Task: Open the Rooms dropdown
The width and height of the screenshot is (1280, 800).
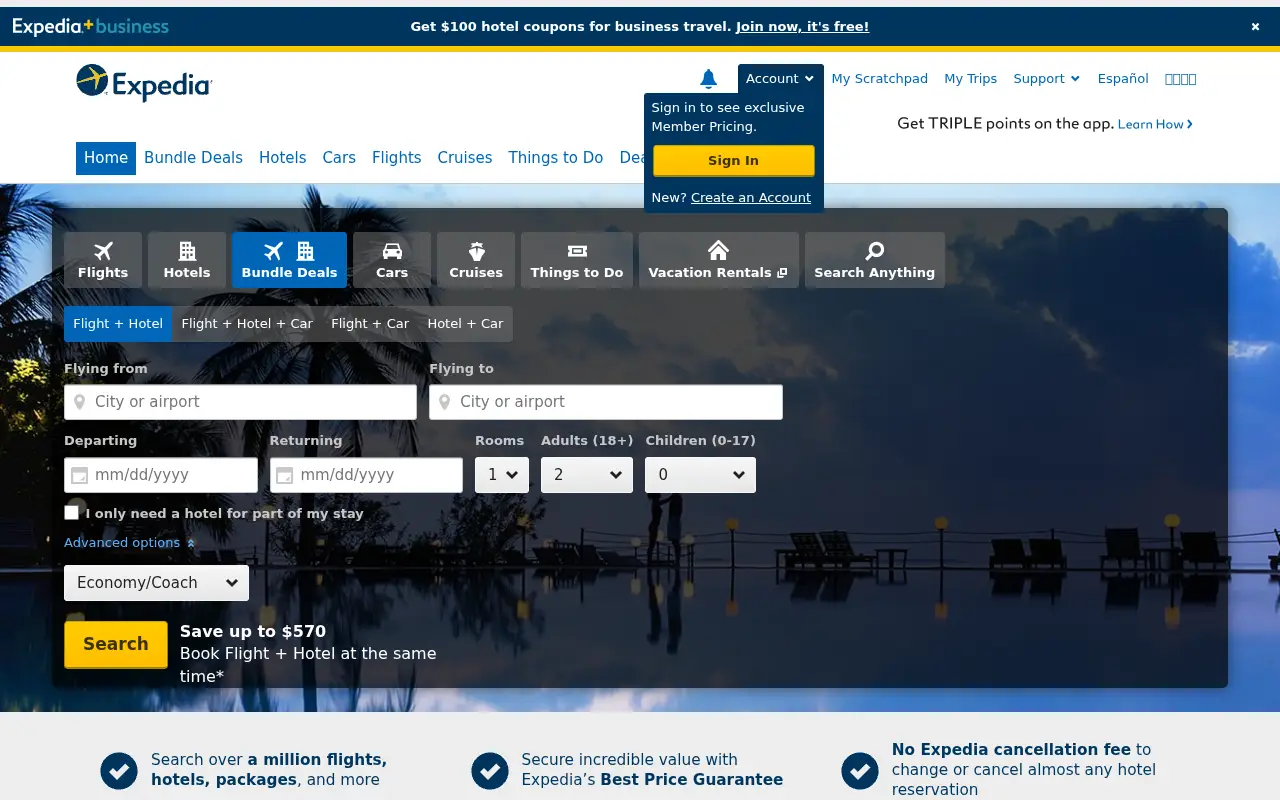Action: [502, 475]
